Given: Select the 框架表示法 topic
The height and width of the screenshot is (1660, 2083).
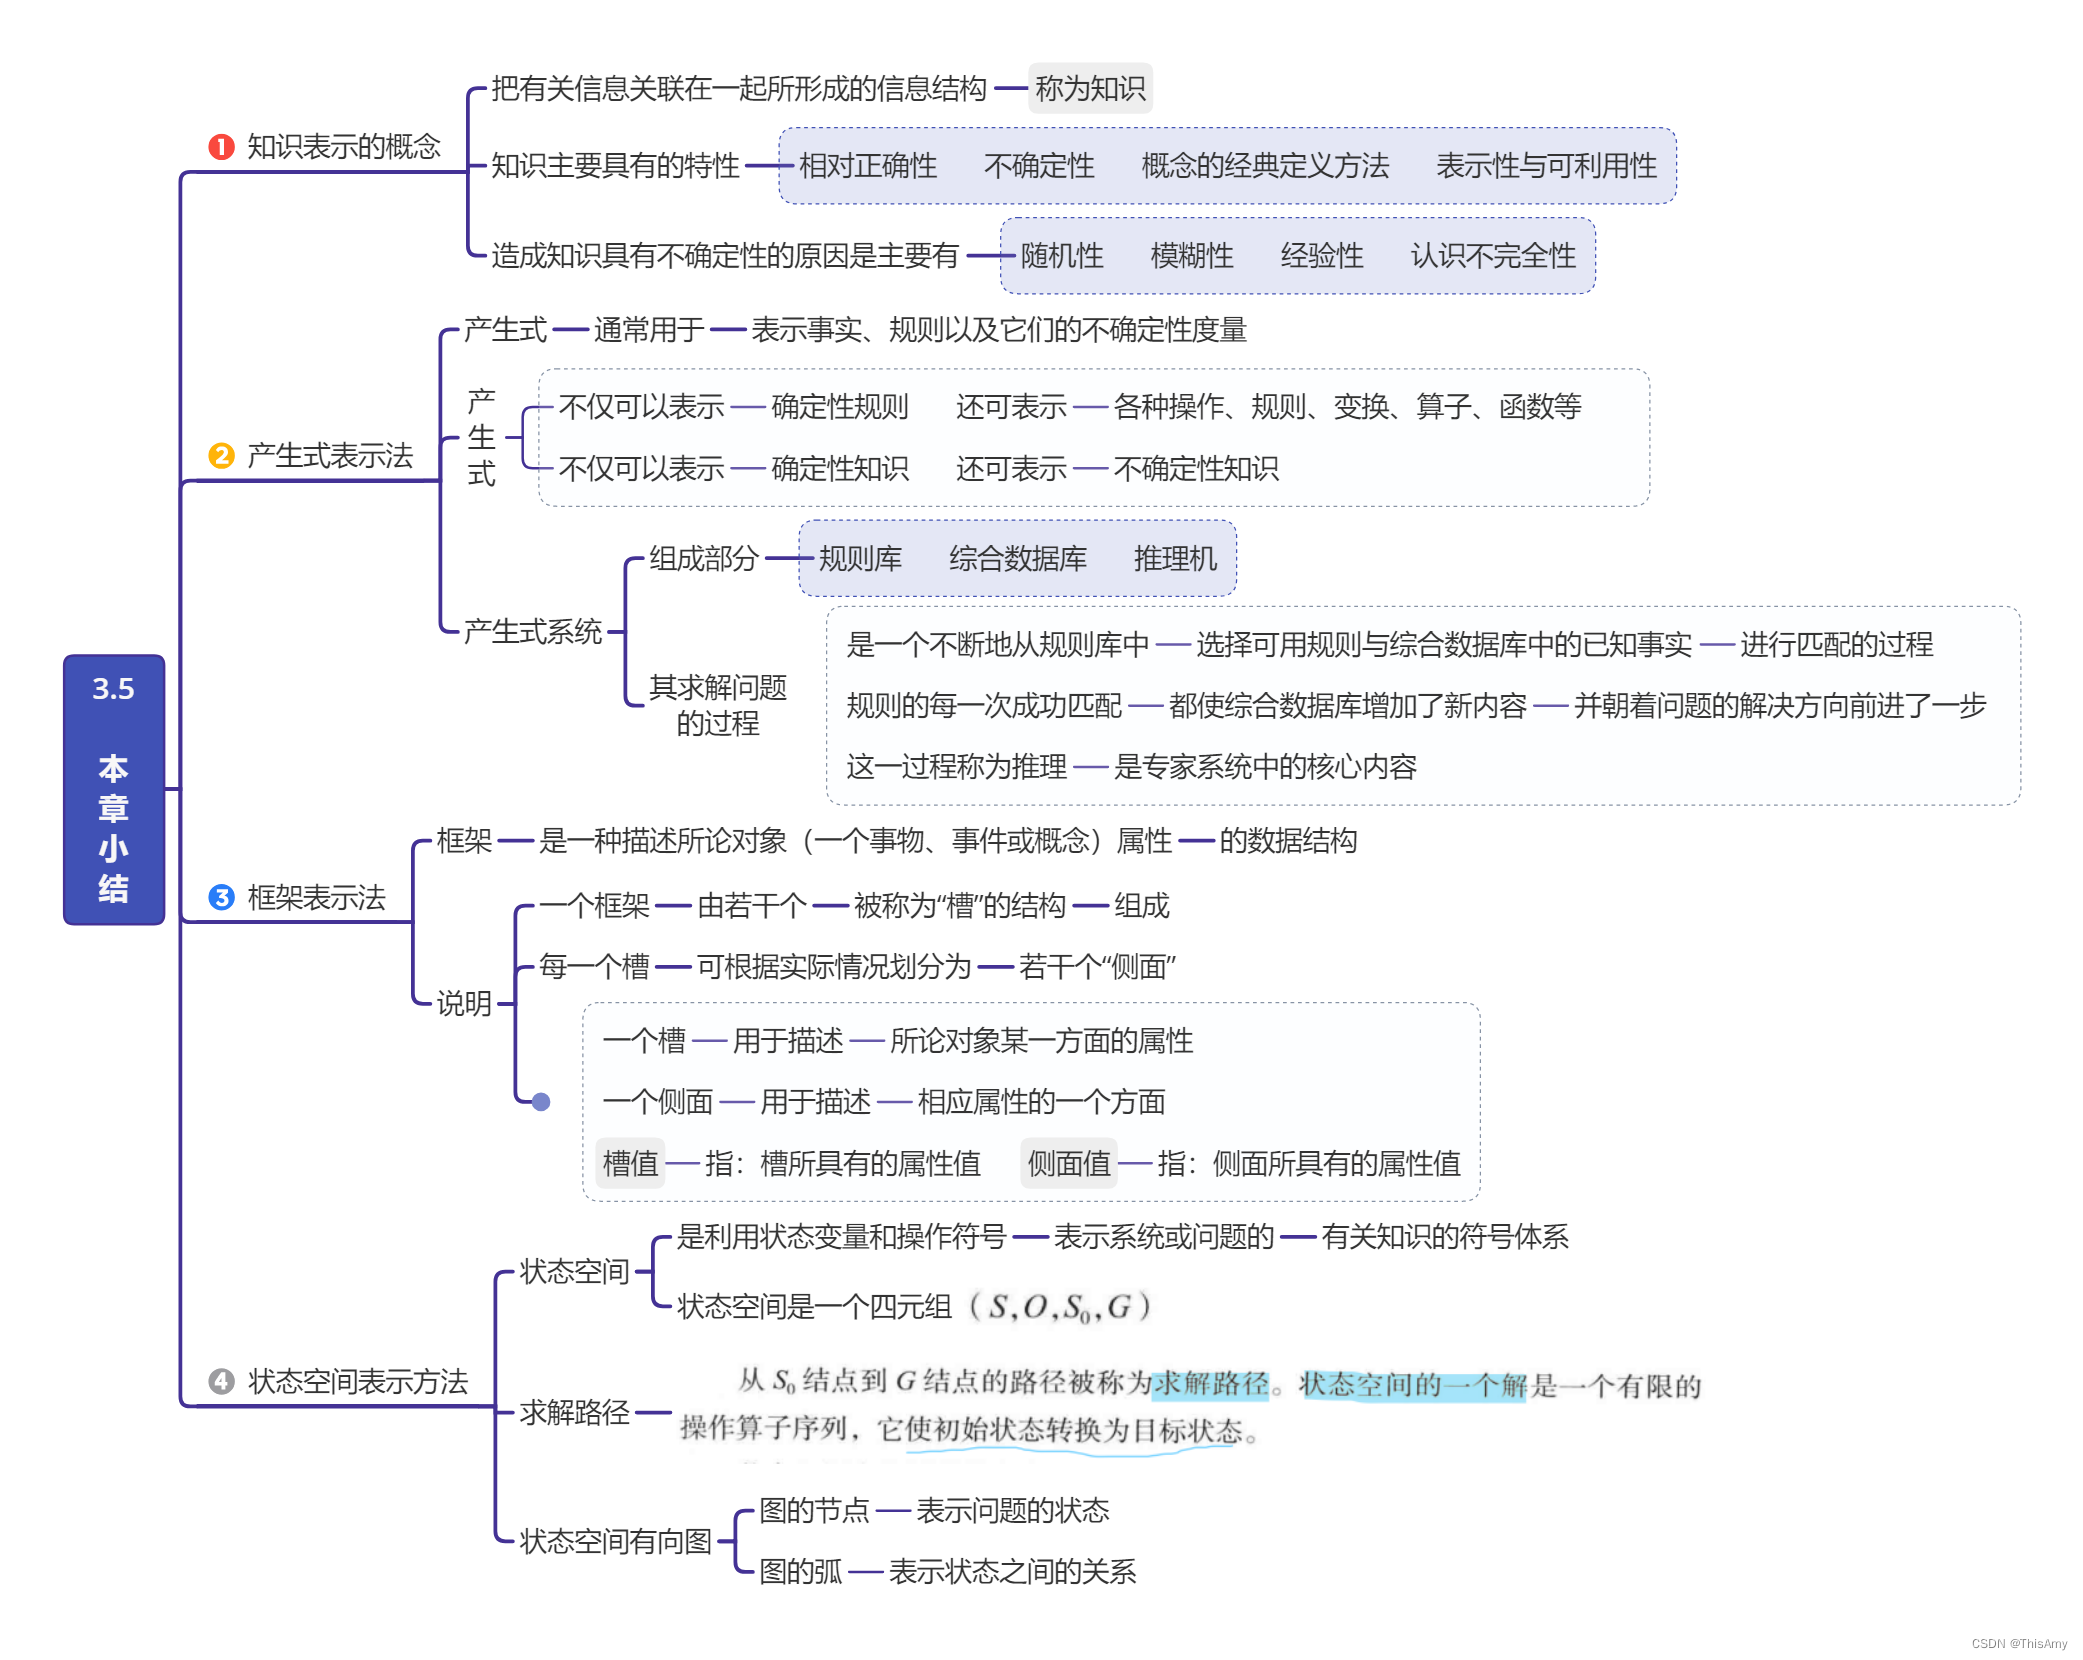Looking at the screenshot, I should tap(316, 897).
